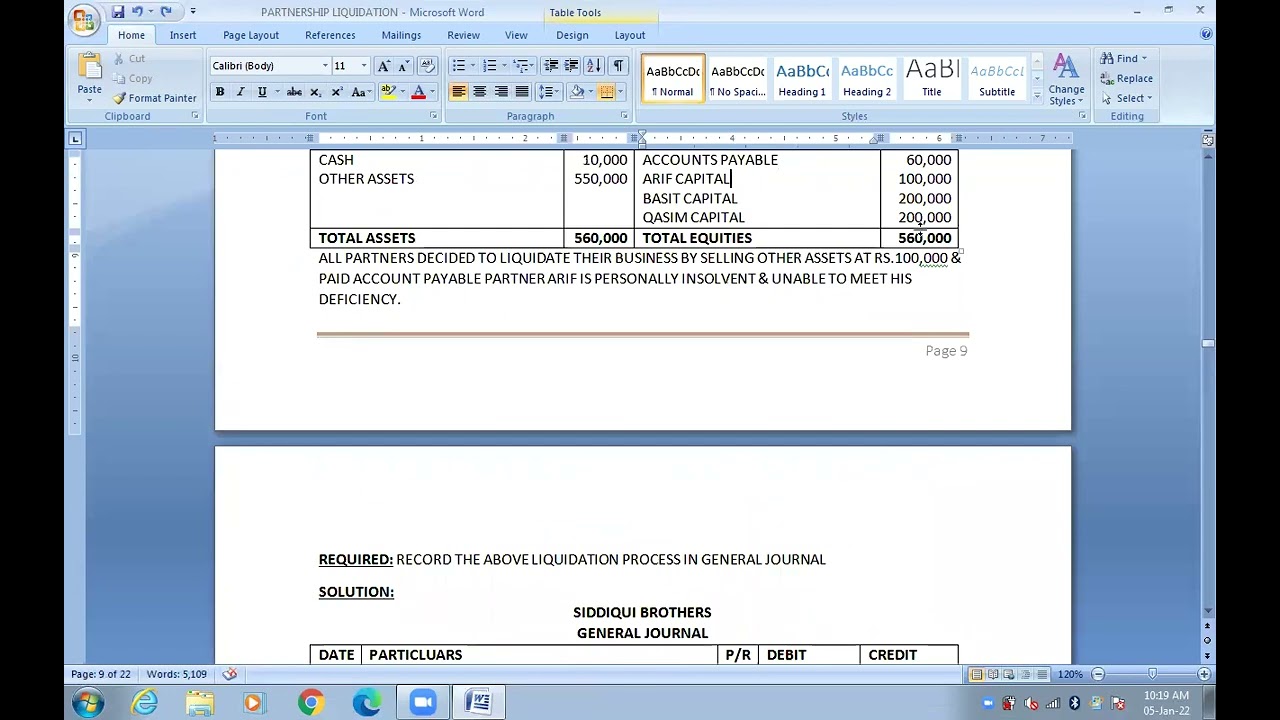1280x720 pixels.
Task: Click the 120% zoom level
Action: click(1070, 674)
